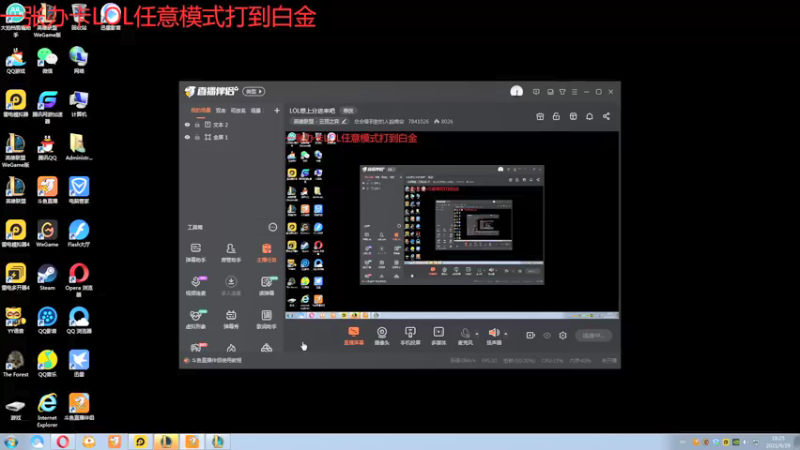Switch to the second scene tab
This screenshot has height=450, width=800.
(x=220, y=110)
